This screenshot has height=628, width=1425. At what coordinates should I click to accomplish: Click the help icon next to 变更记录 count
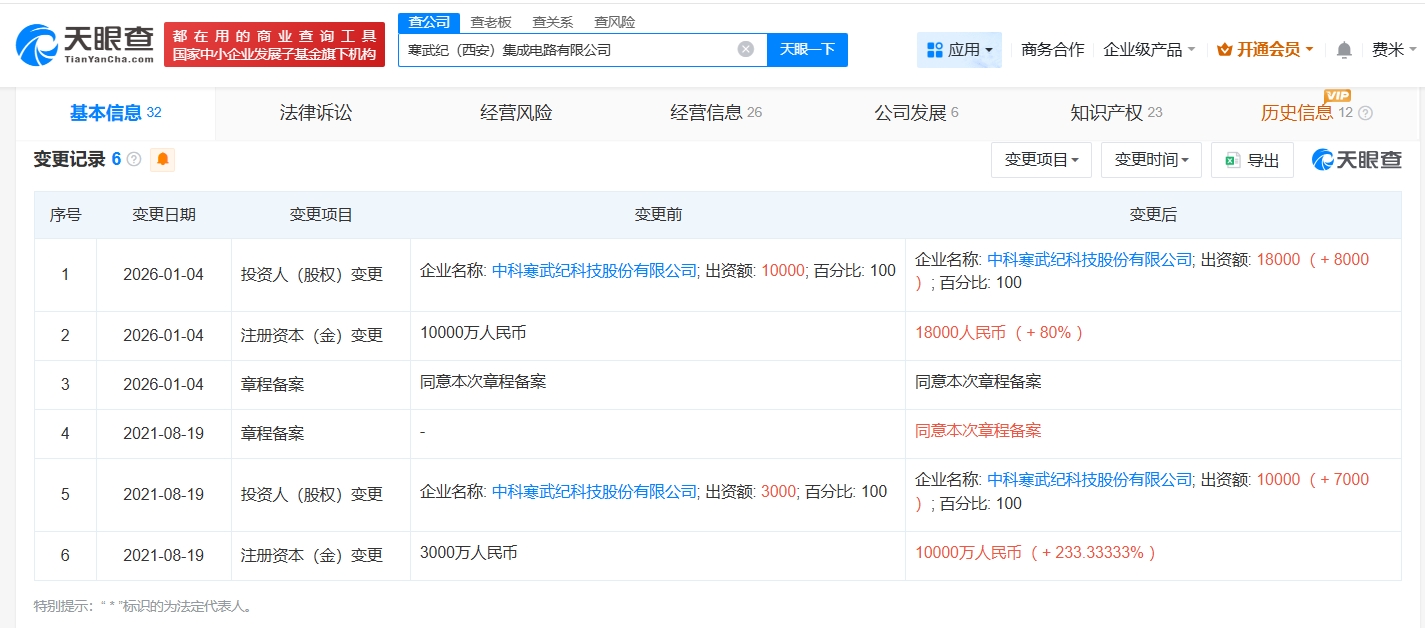134,160
